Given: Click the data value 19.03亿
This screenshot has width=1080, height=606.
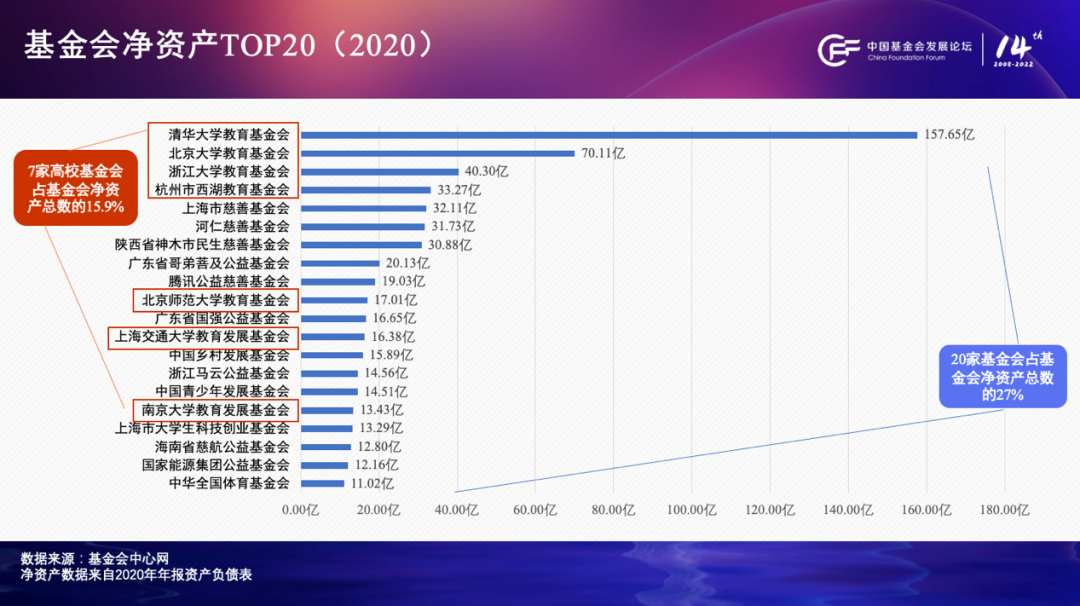Looking at the screenshot, I should point(404,281).
